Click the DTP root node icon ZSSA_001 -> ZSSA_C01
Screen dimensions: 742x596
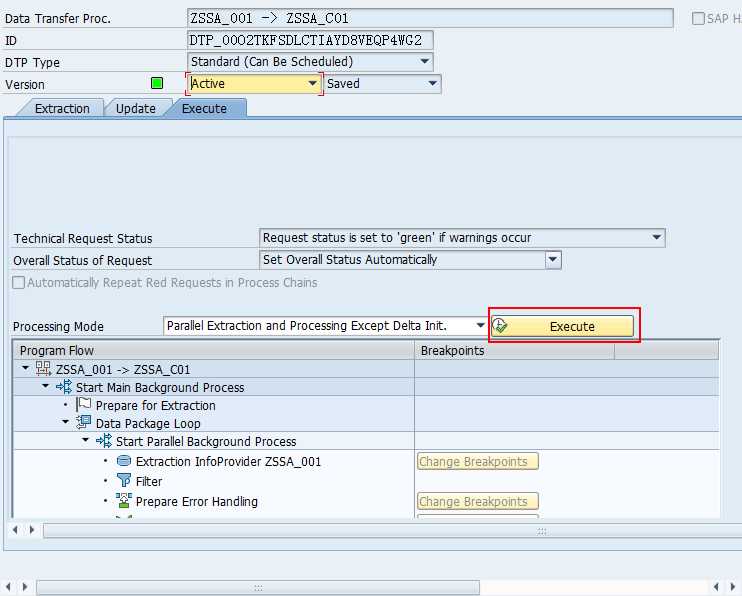(43, 369)
